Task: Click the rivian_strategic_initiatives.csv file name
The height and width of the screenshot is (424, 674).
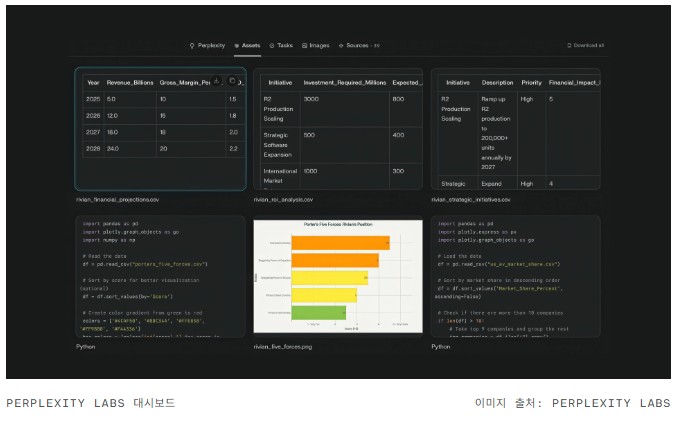Action: click(471, 200)
